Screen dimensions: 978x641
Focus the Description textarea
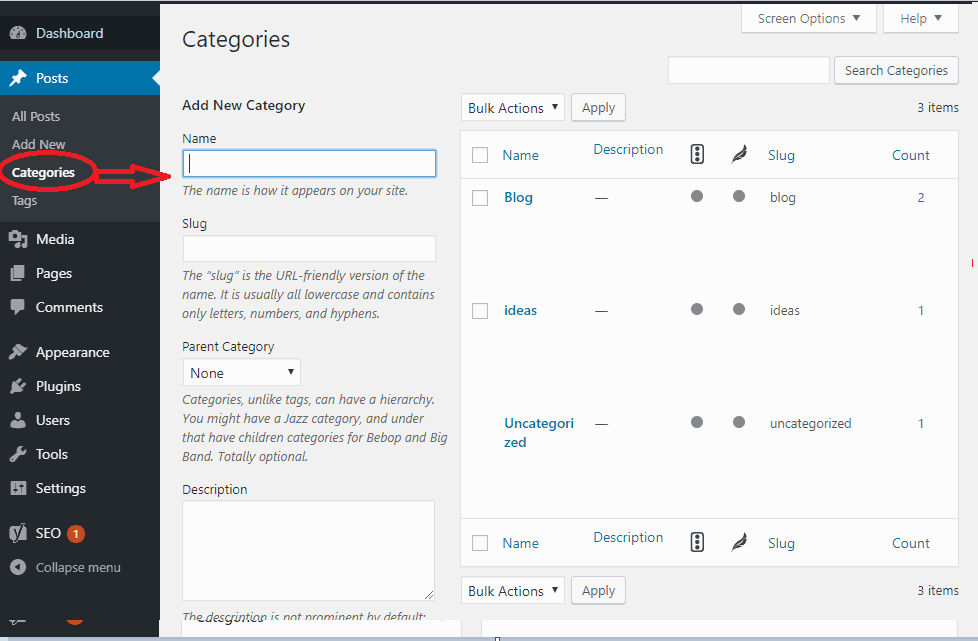[309, 551]
